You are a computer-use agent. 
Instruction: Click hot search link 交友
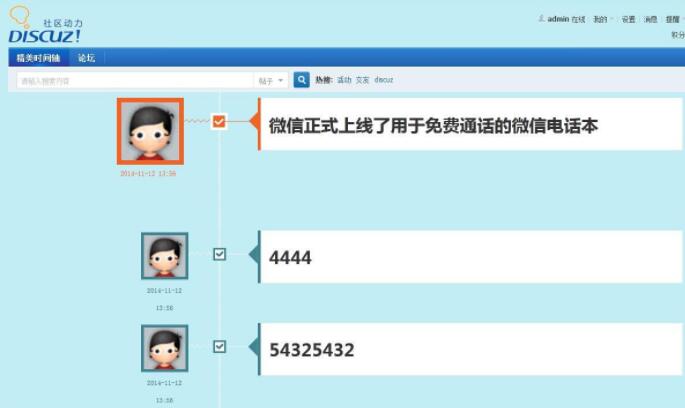pos(362,80)
